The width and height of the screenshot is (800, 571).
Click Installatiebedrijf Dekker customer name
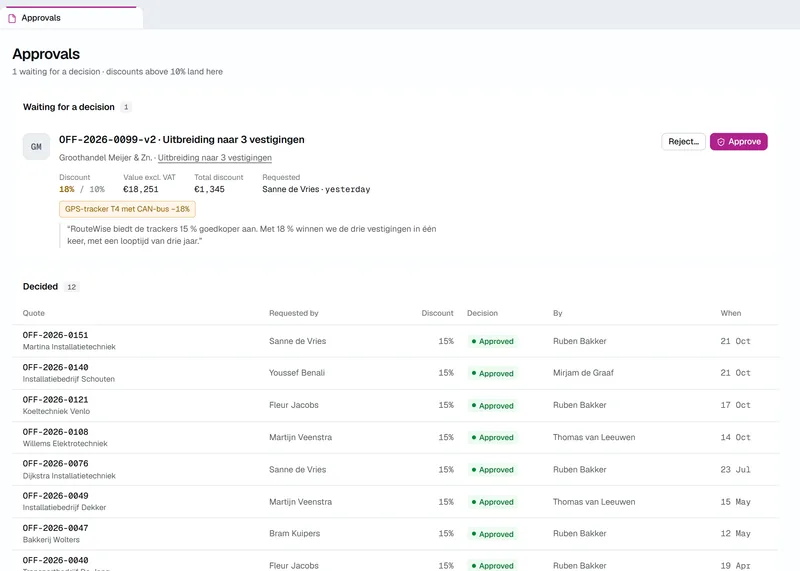pyautogui.click(x=64, y=508)
